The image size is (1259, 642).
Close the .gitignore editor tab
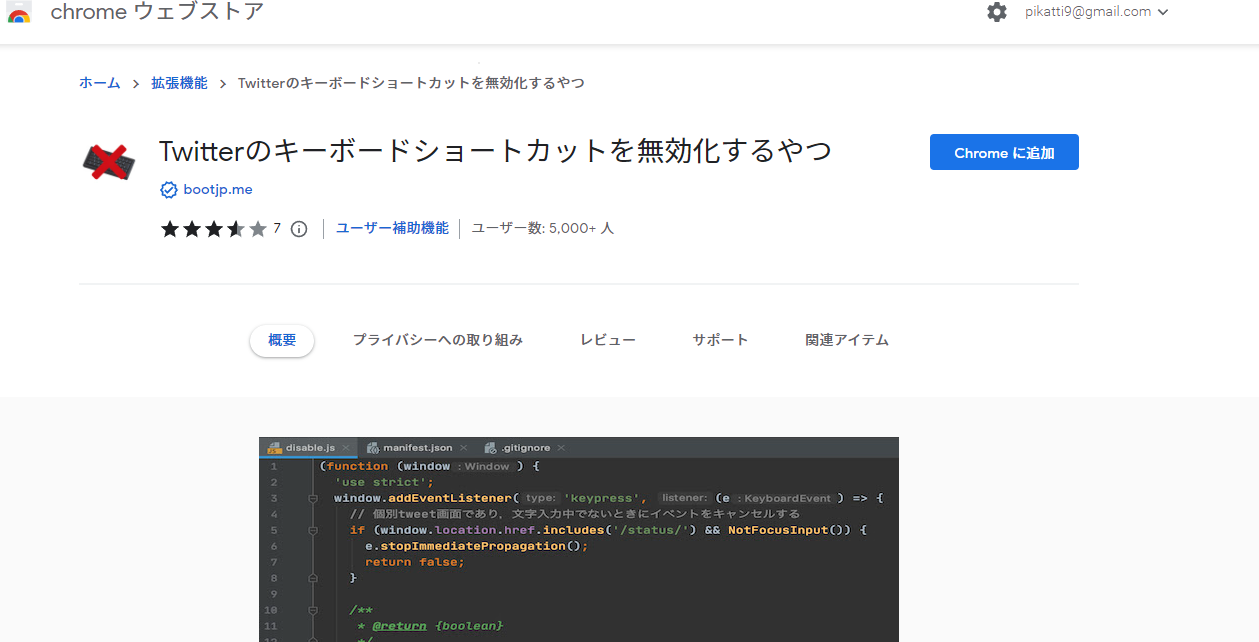[x=561, y=448]
